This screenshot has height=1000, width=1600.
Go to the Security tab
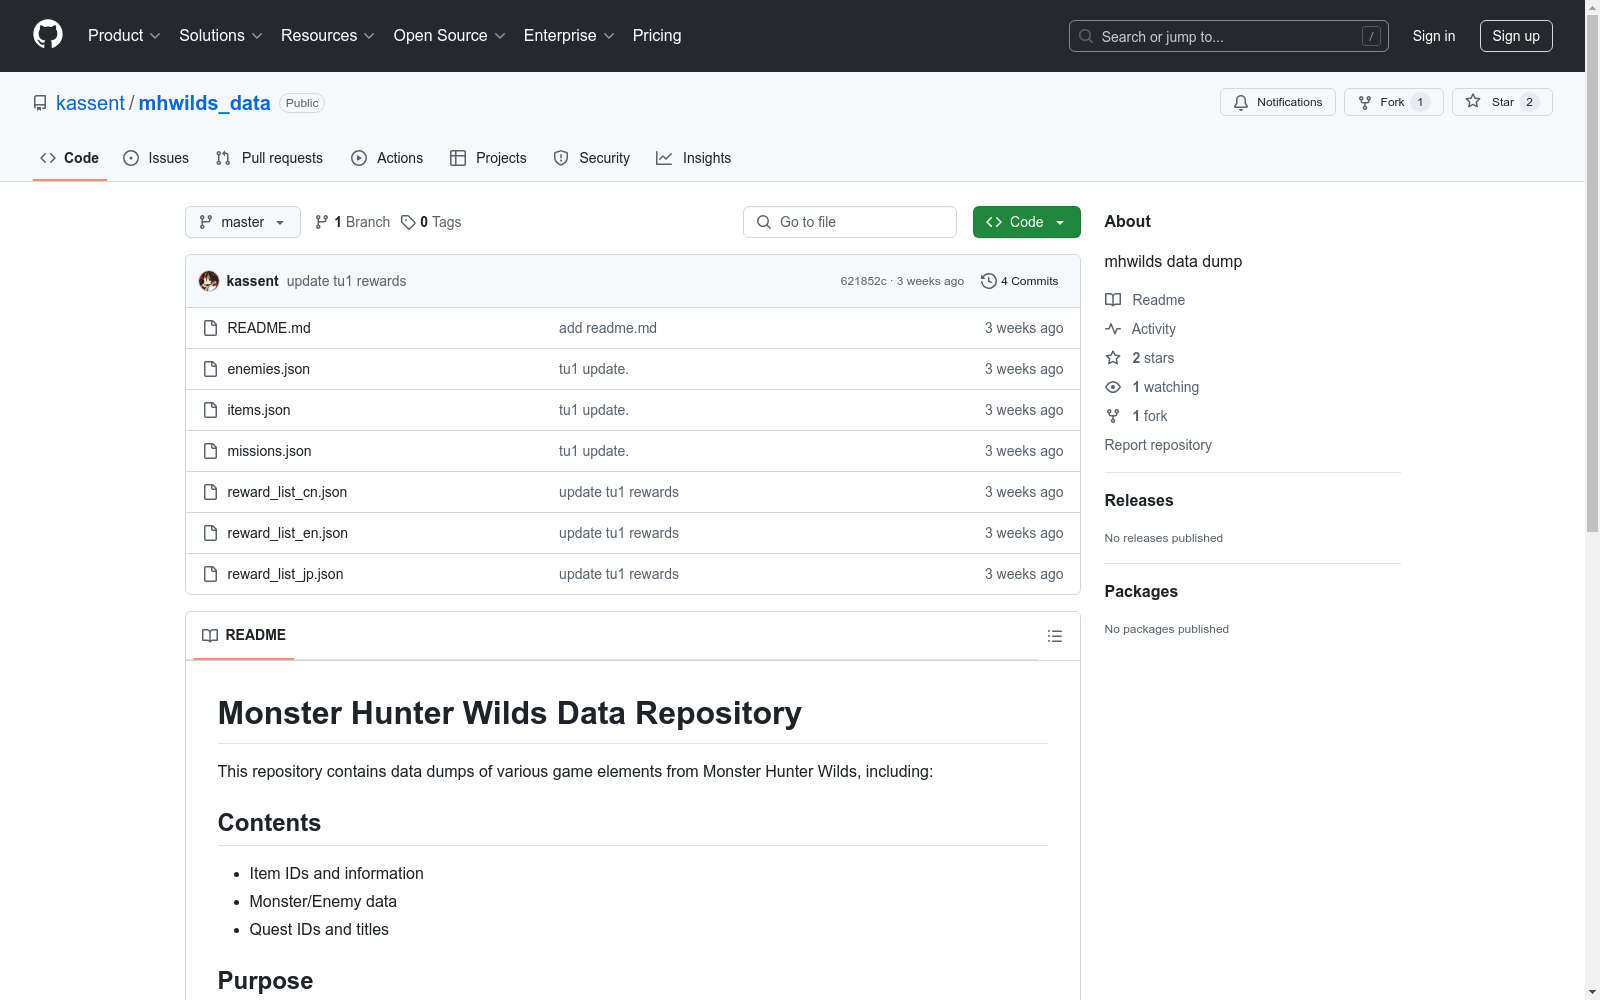click(592, 158)
